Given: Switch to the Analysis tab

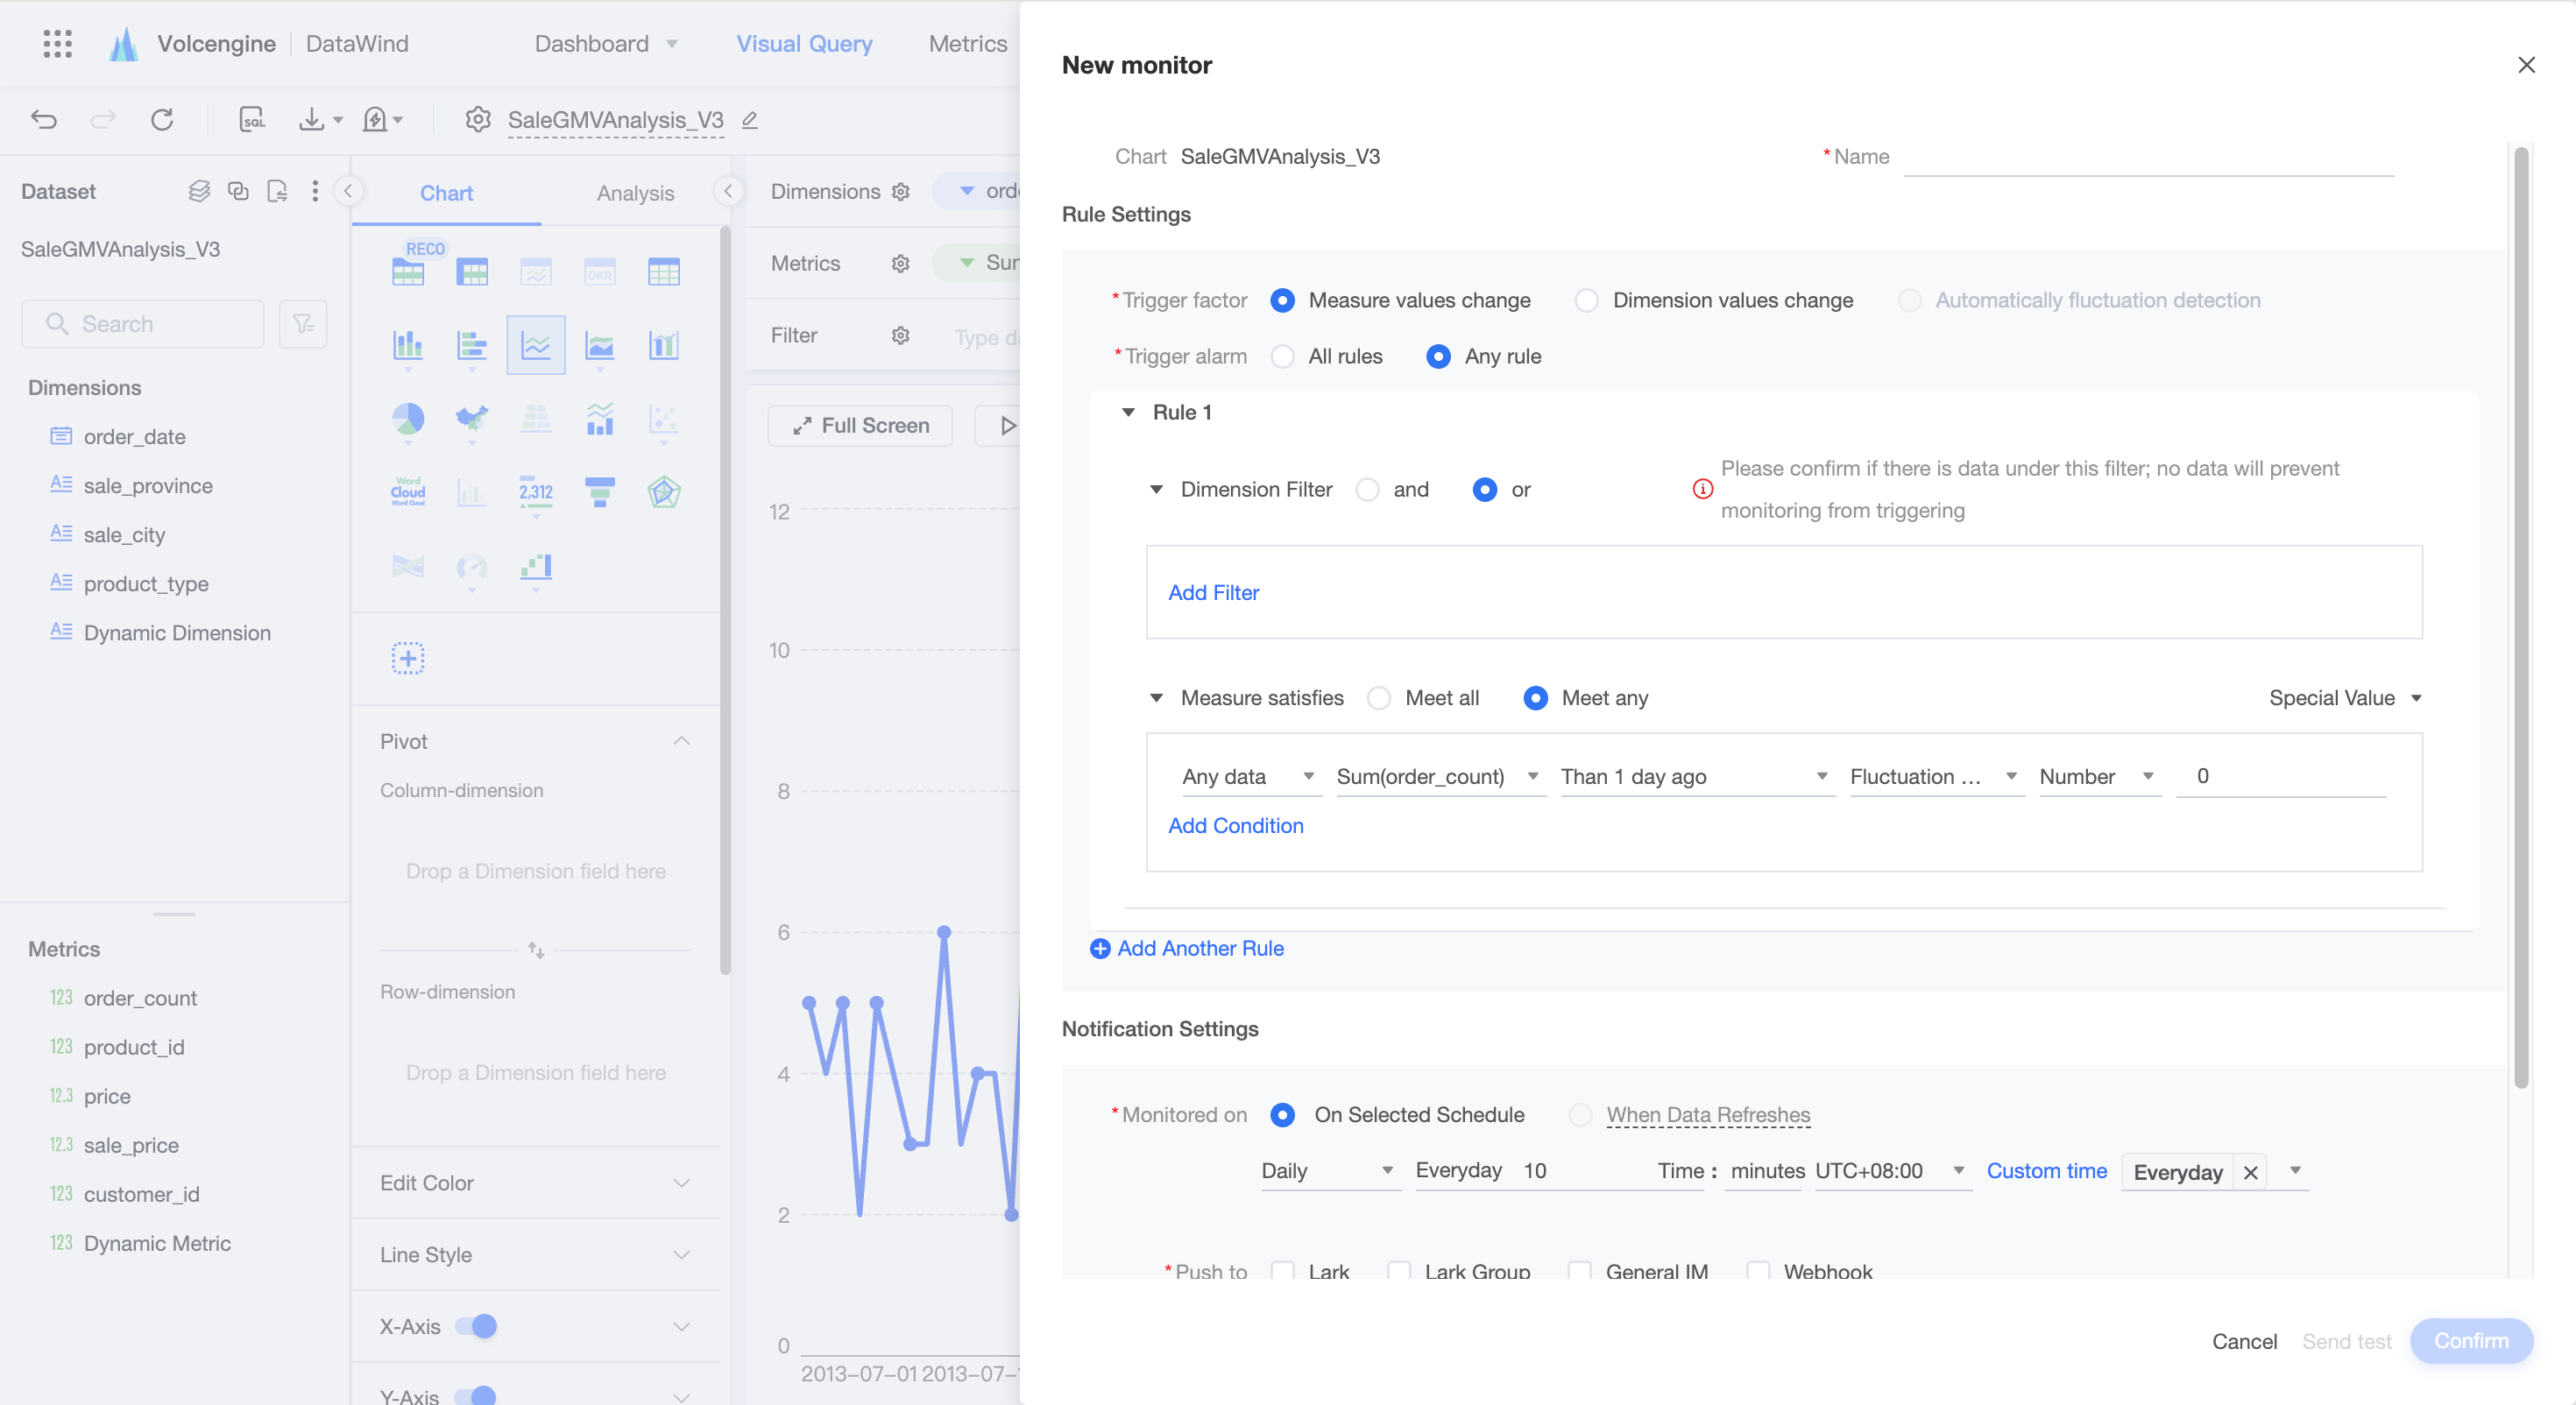Looking at the screenshot, I should tap(635, 193).
